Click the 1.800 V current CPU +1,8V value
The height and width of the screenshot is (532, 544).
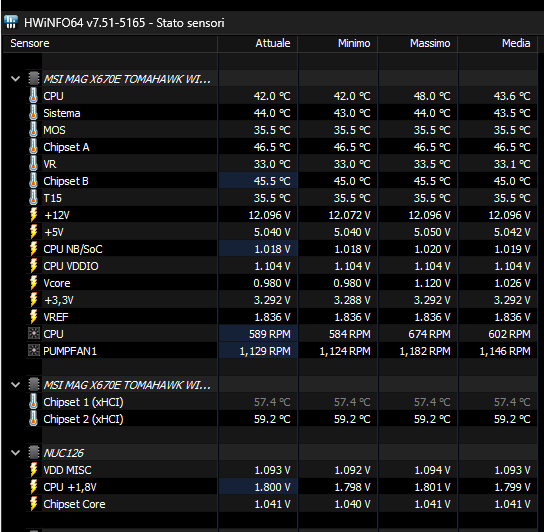point(272,487)
